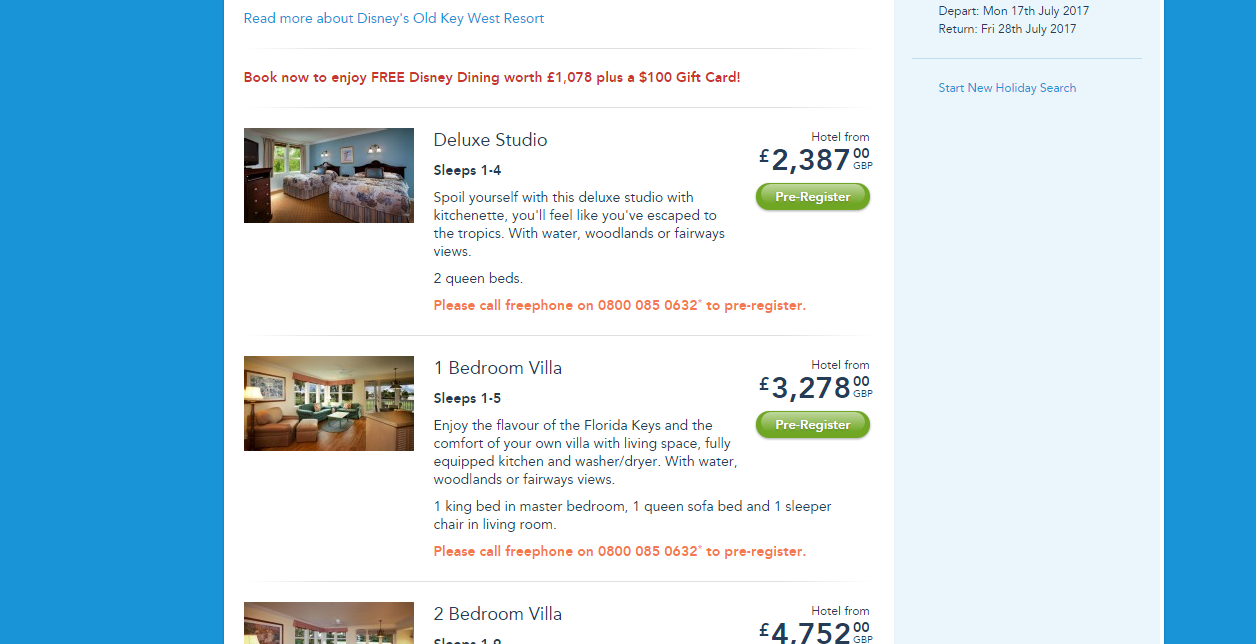Click the Sleeps 1-4 text for Deluxe Studio
1256x644 pixels.
point(468,170)
